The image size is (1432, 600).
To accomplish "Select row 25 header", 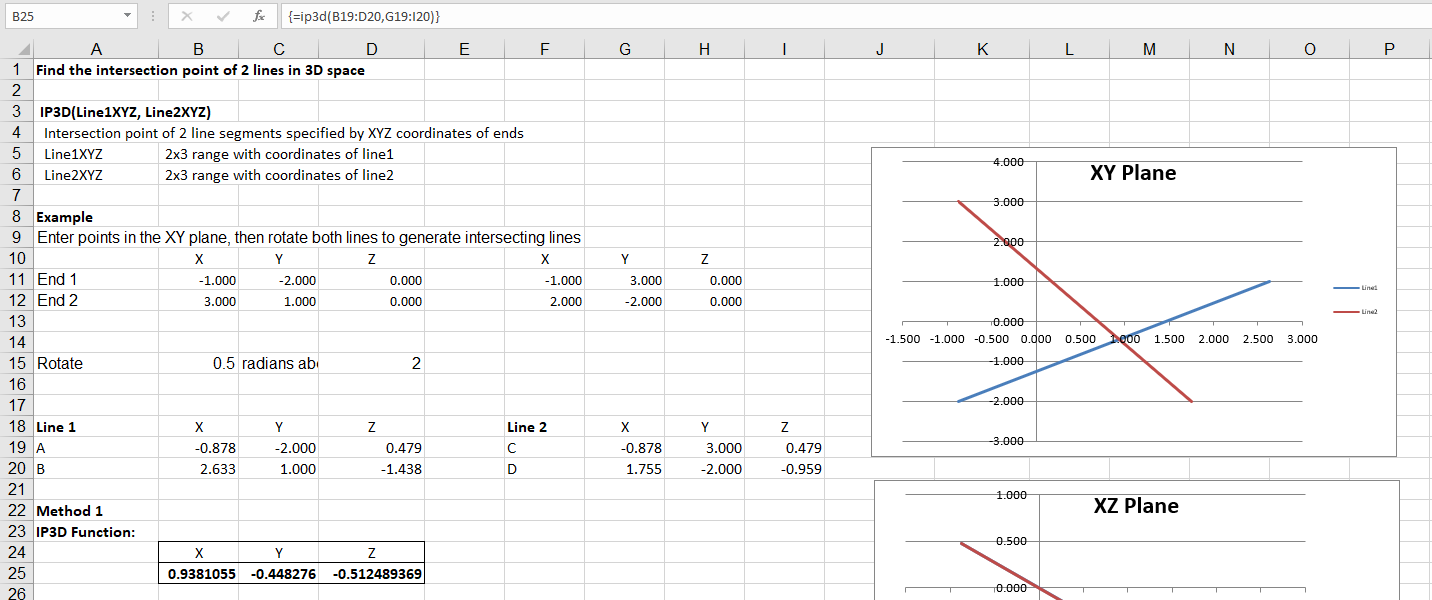I will tap(16, 574).
